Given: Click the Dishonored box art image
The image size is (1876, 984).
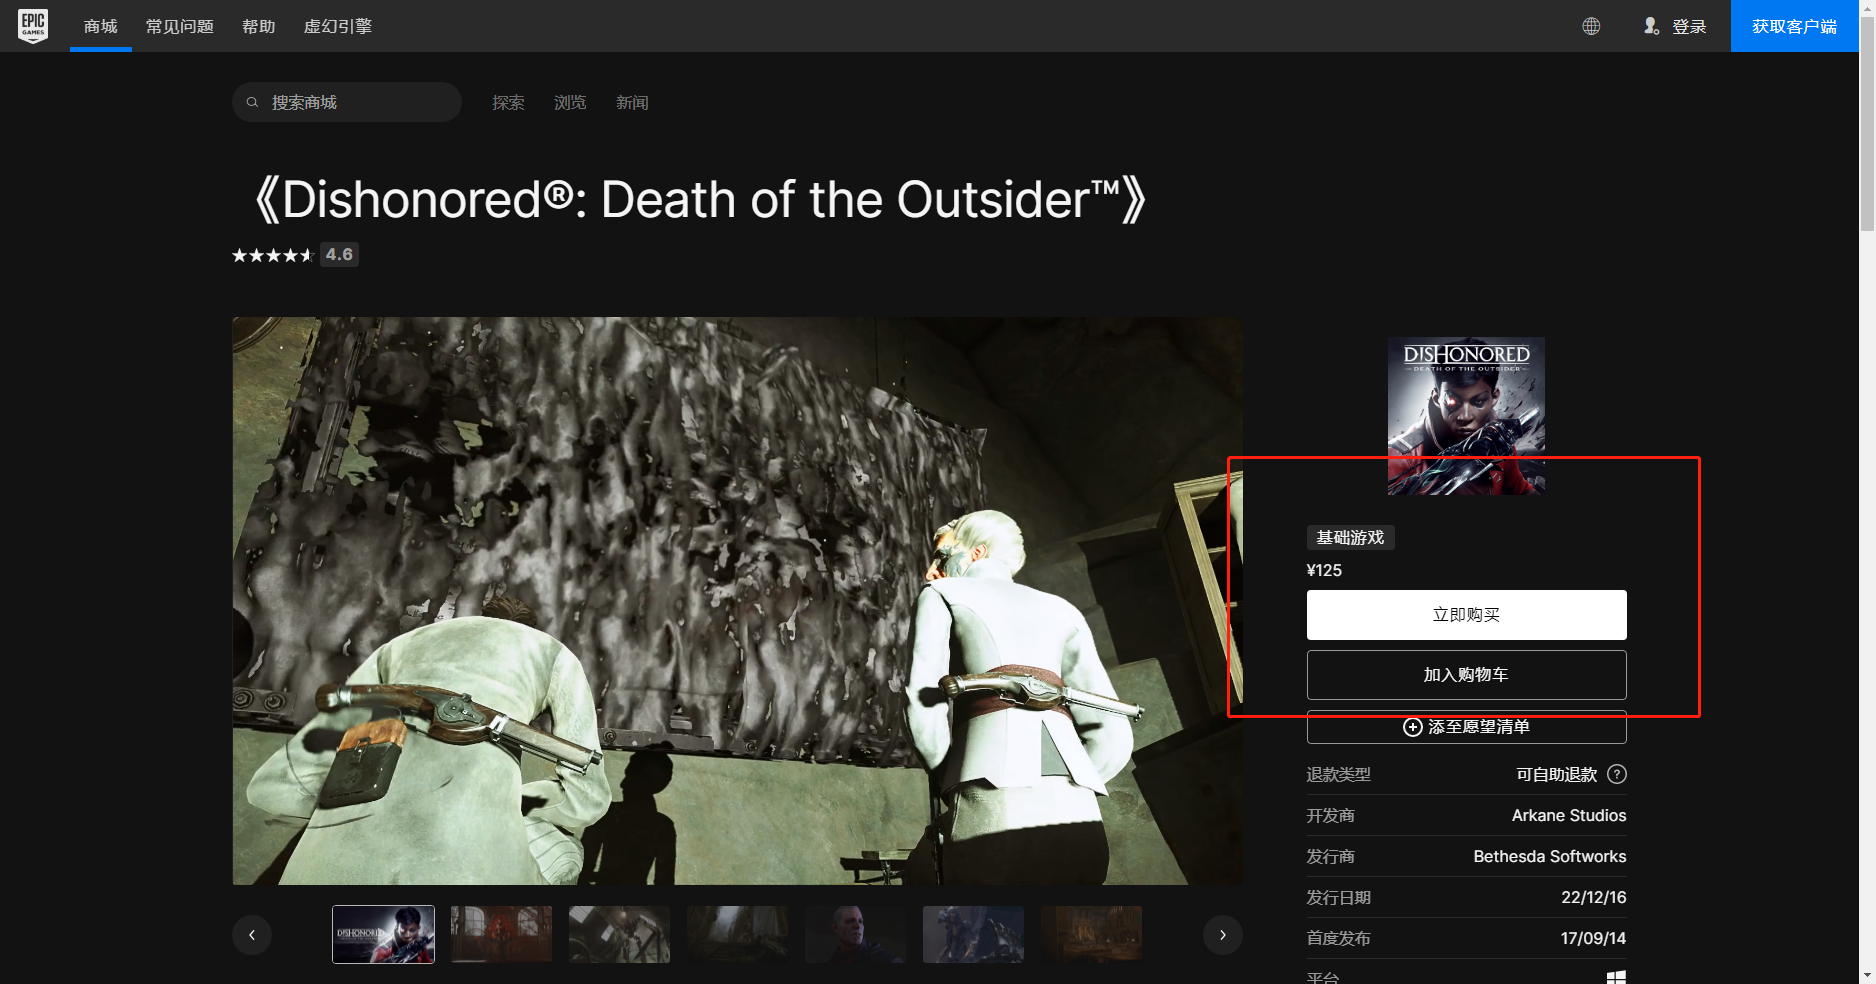Looking at the screenshot, I should click(1466, 416).
